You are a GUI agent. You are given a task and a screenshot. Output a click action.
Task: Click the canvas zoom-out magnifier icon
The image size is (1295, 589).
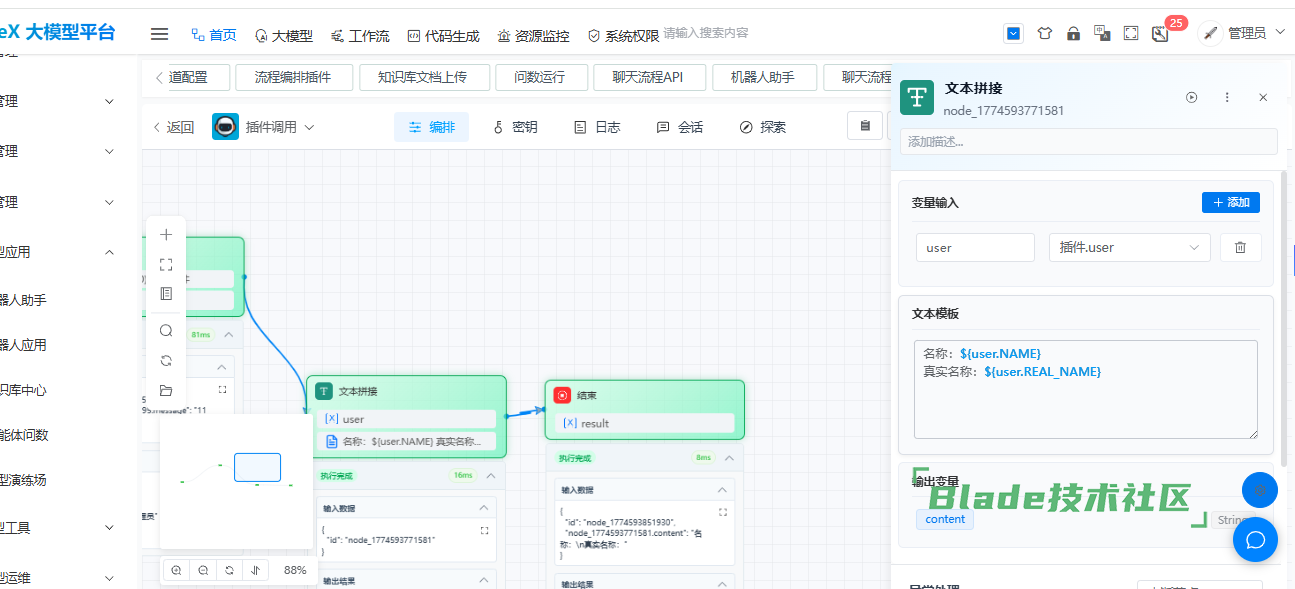click(x=203, y=570)
